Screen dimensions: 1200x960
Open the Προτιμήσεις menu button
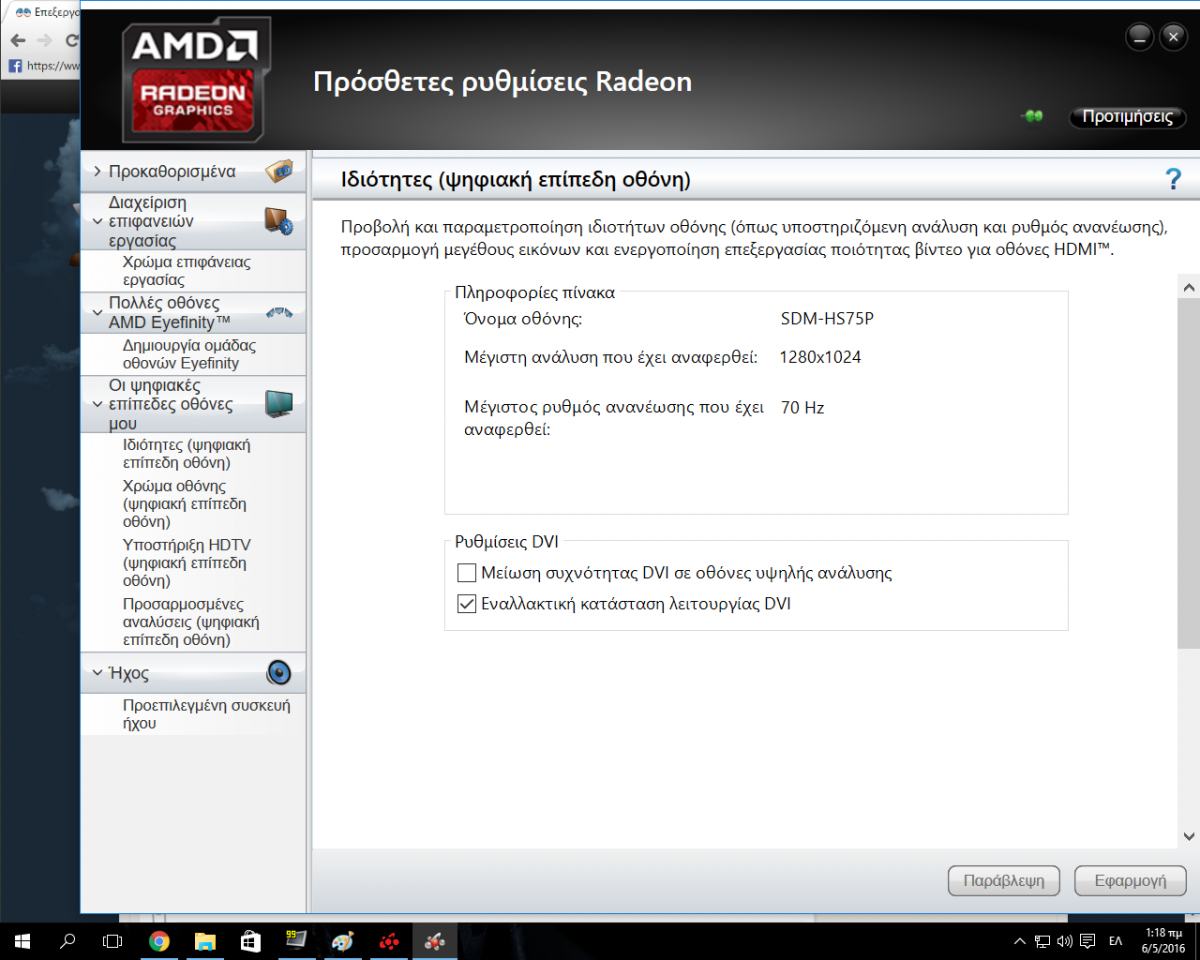tap(1128, 116)
